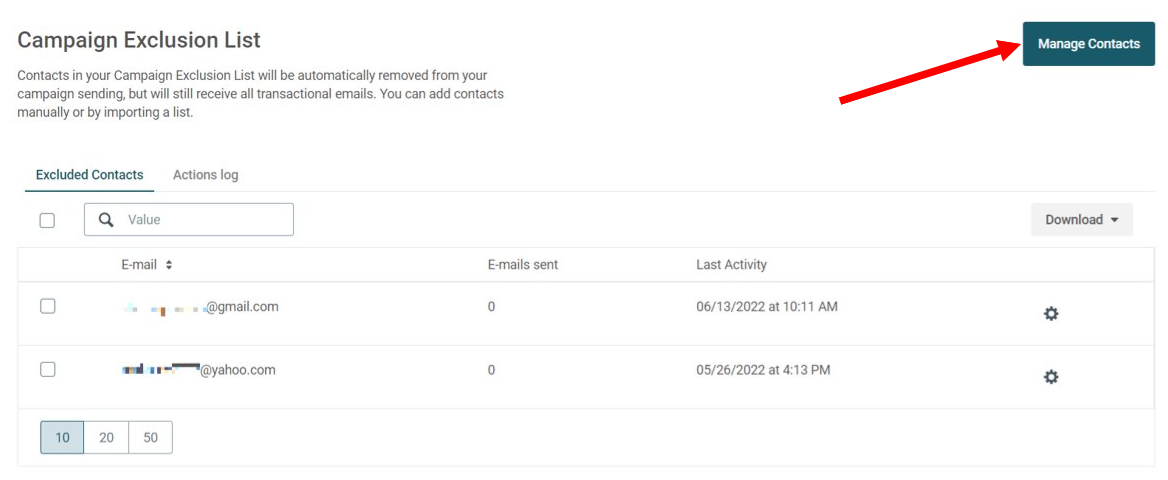Show 10 contacts per page

[x=62, y=438]
